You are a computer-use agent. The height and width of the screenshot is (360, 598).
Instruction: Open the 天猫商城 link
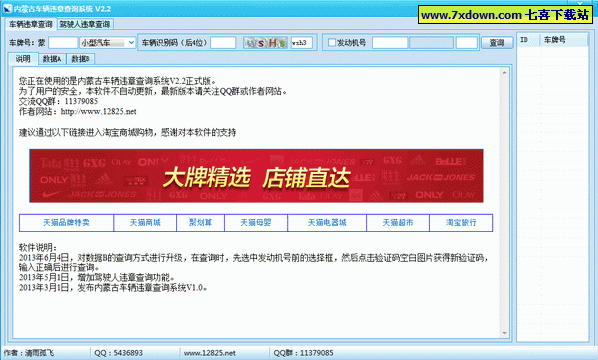pyautogui.click(x=145, y=223)
